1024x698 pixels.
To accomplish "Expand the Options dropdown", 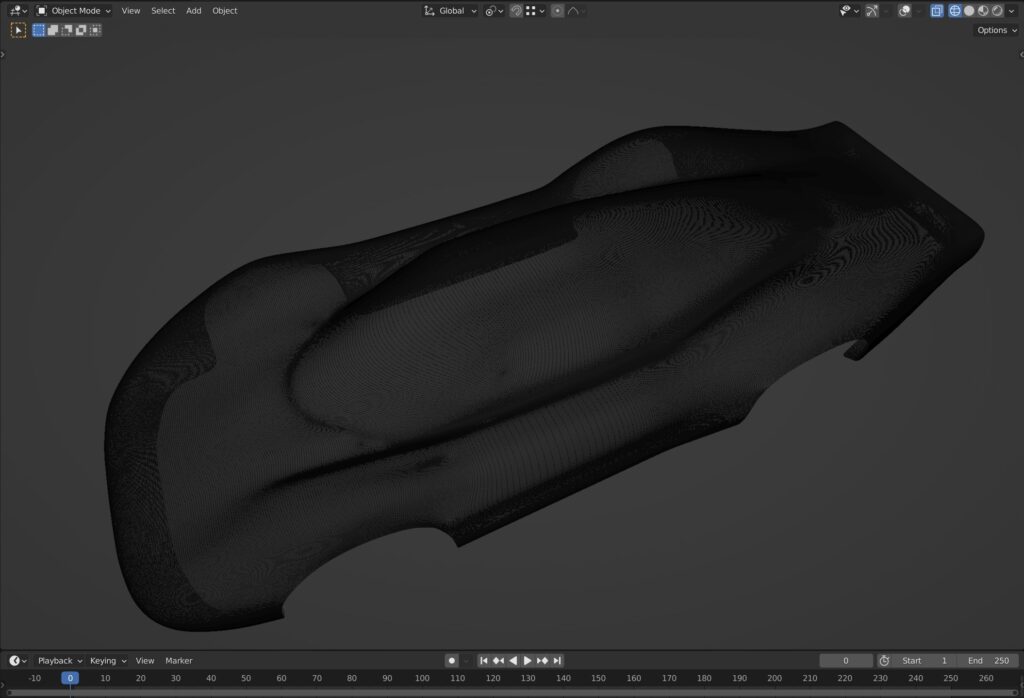I will point(995,30).
